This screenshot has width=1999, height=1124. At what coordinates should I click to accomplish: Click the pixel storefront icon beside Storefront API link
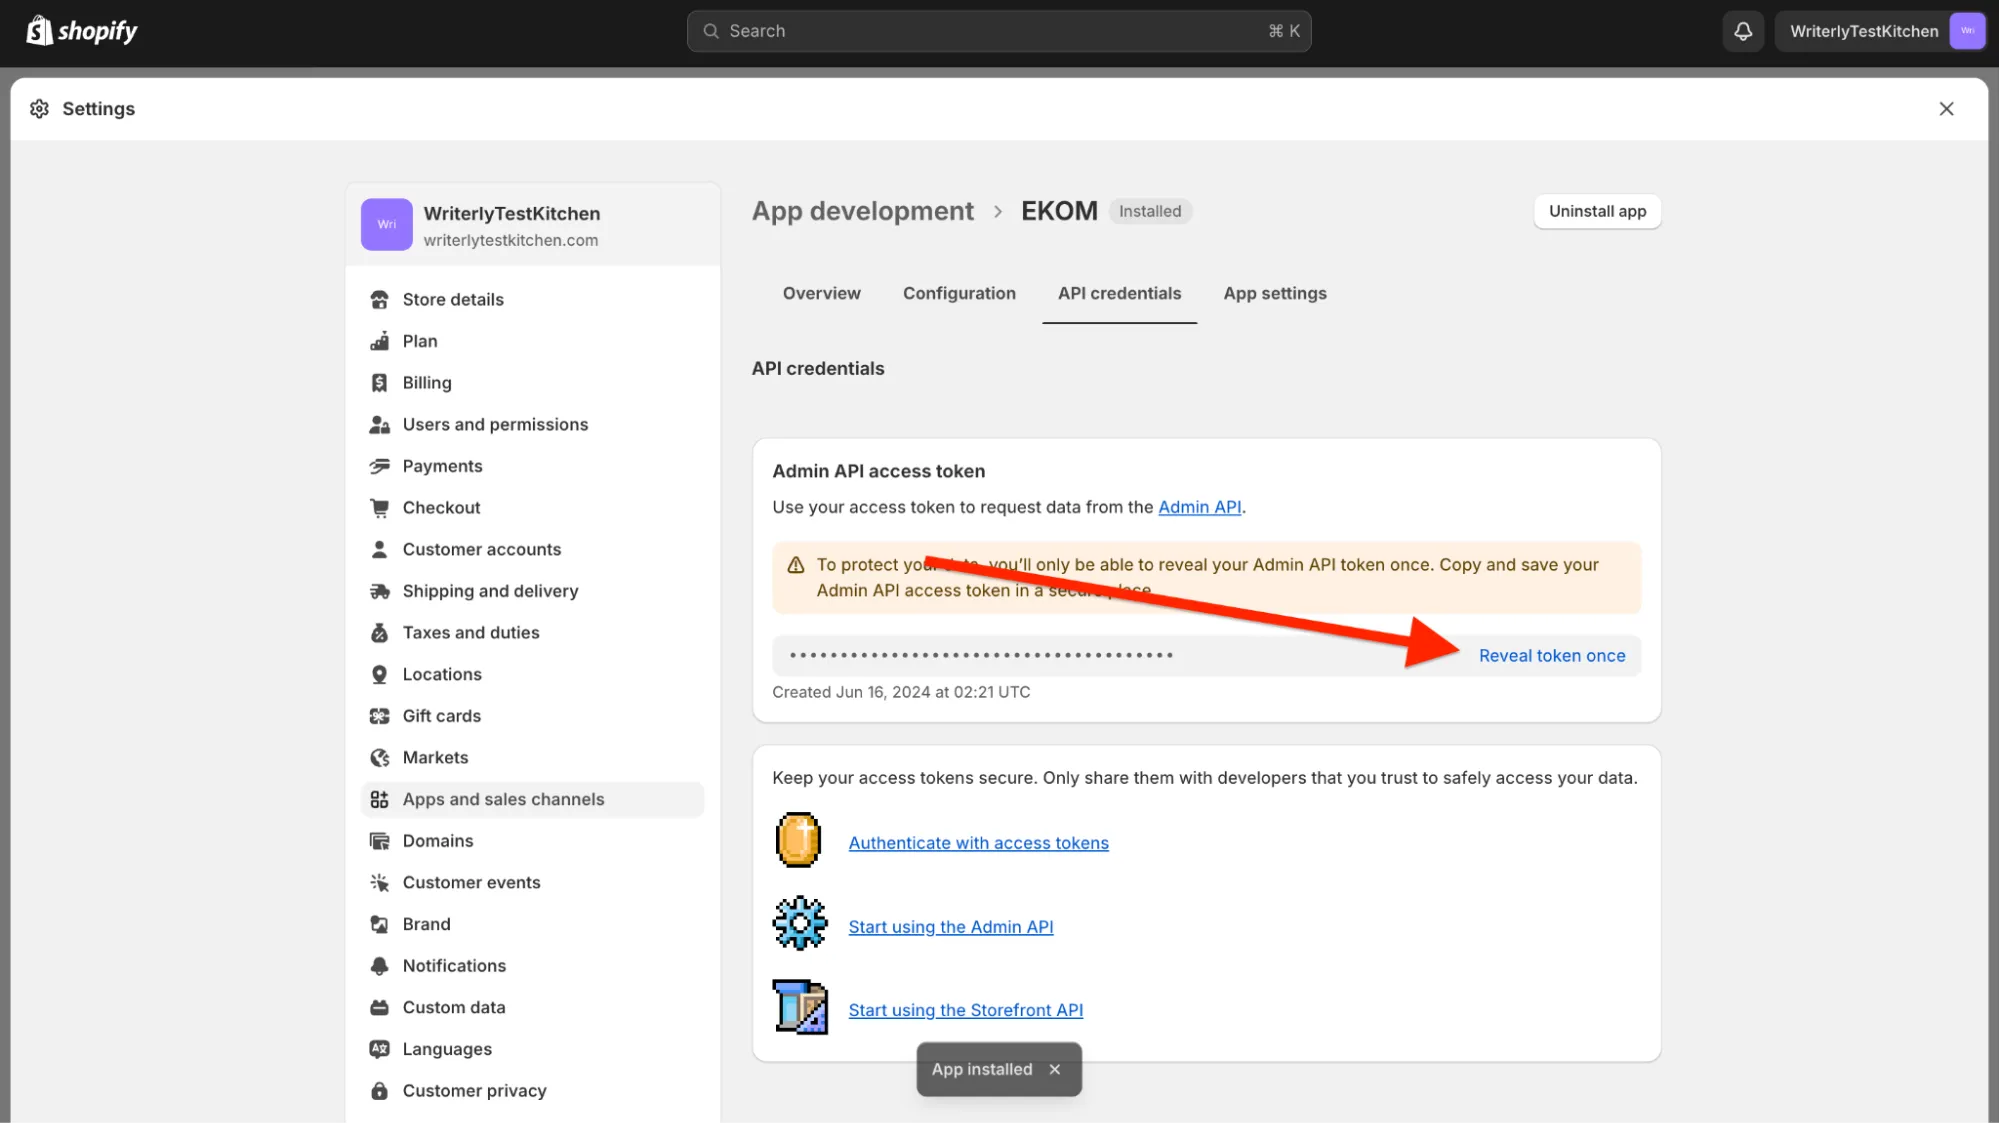(x=800, y=1007)
